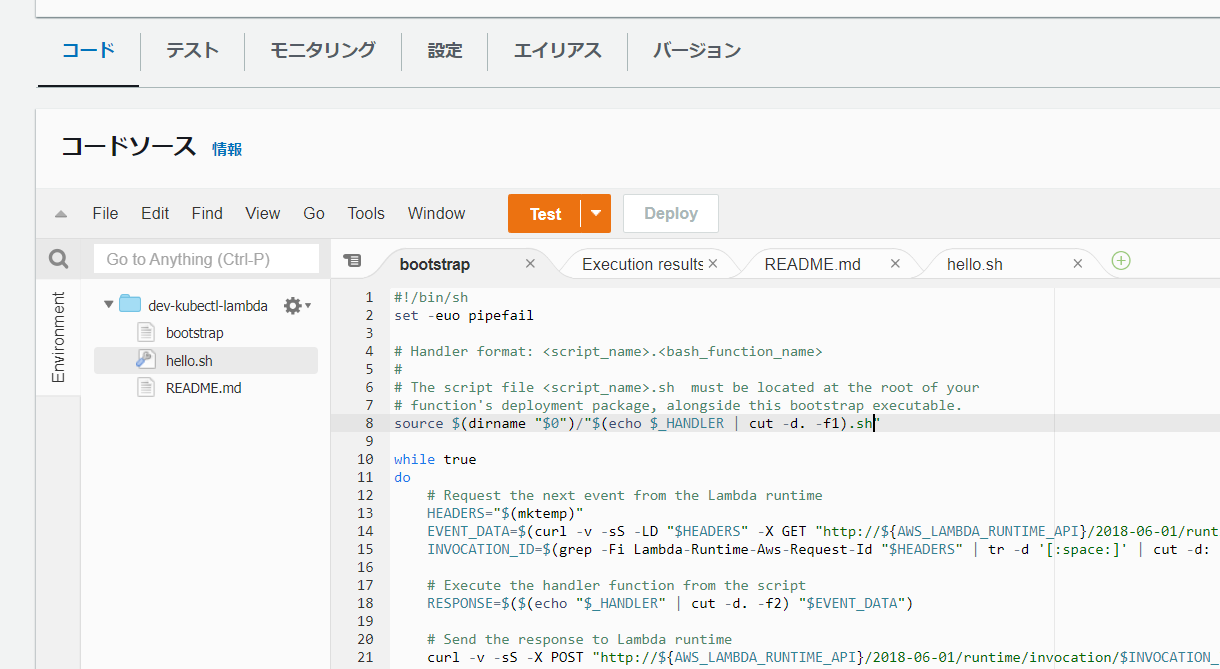Collapse the dev-kubectl-lambda folder
The width and height of the screenshot is (1220, 669).
point(108,305)
